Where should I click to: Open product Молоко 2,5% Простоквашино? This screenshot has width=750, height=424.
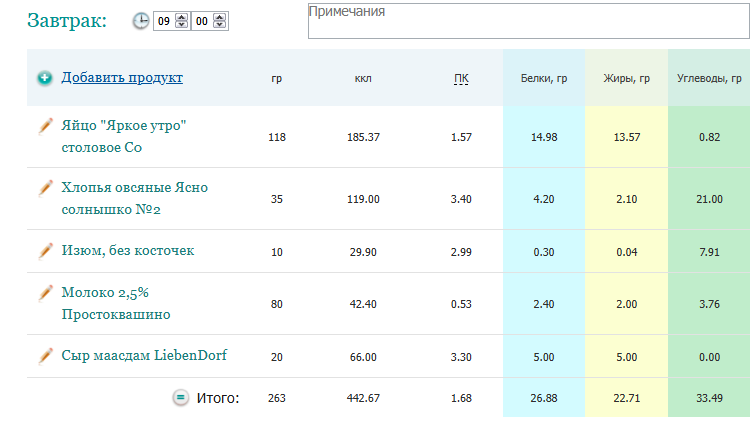coord(116,303)
